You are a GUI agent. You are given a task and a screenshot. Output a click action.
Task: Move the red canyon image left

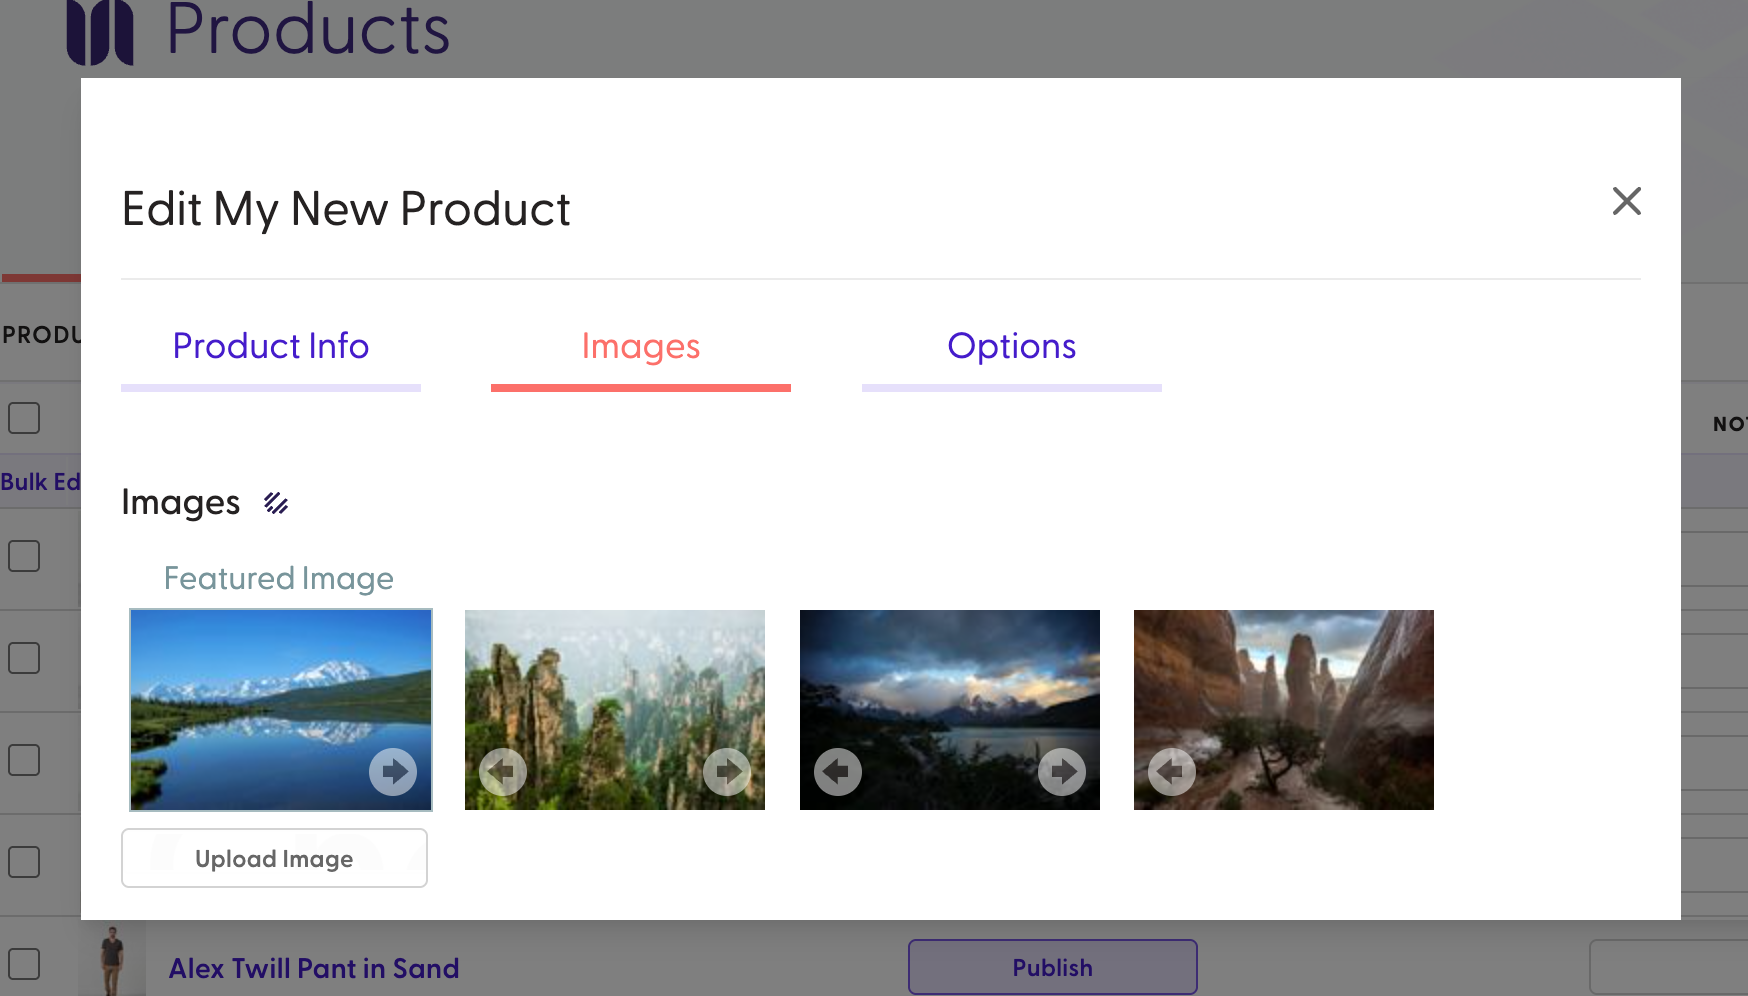[1172, 772]
